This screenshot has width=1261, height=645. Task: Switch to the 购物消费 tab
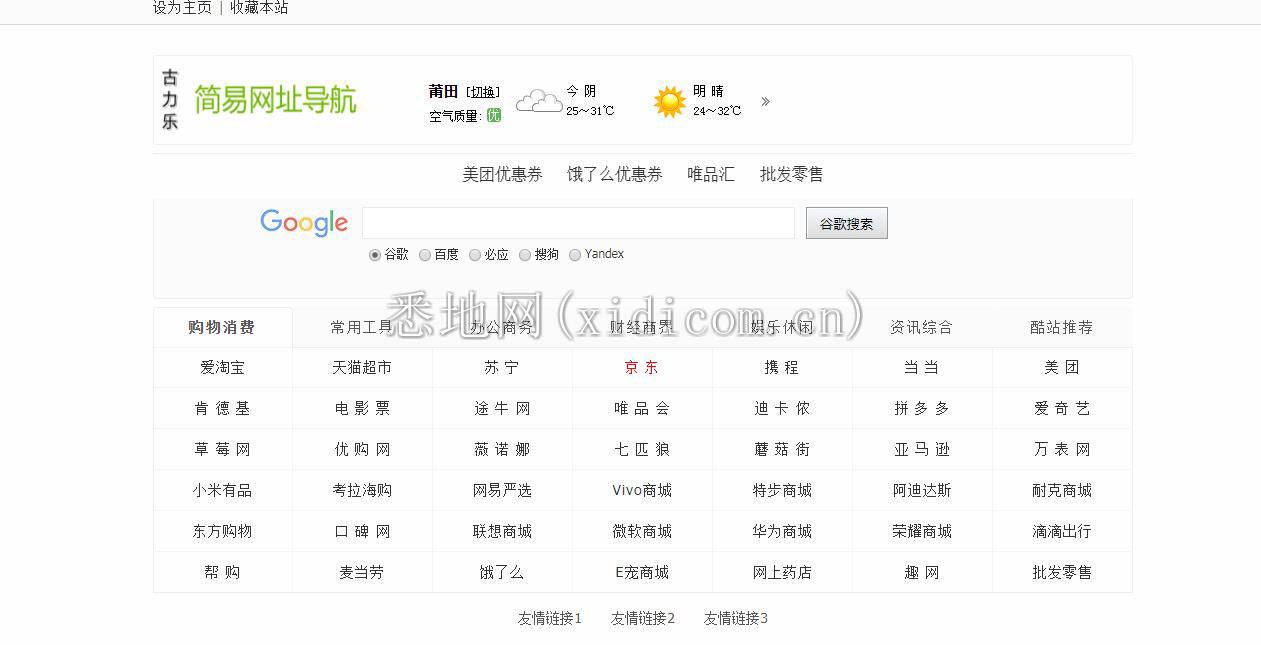click(x=222, y=327)
